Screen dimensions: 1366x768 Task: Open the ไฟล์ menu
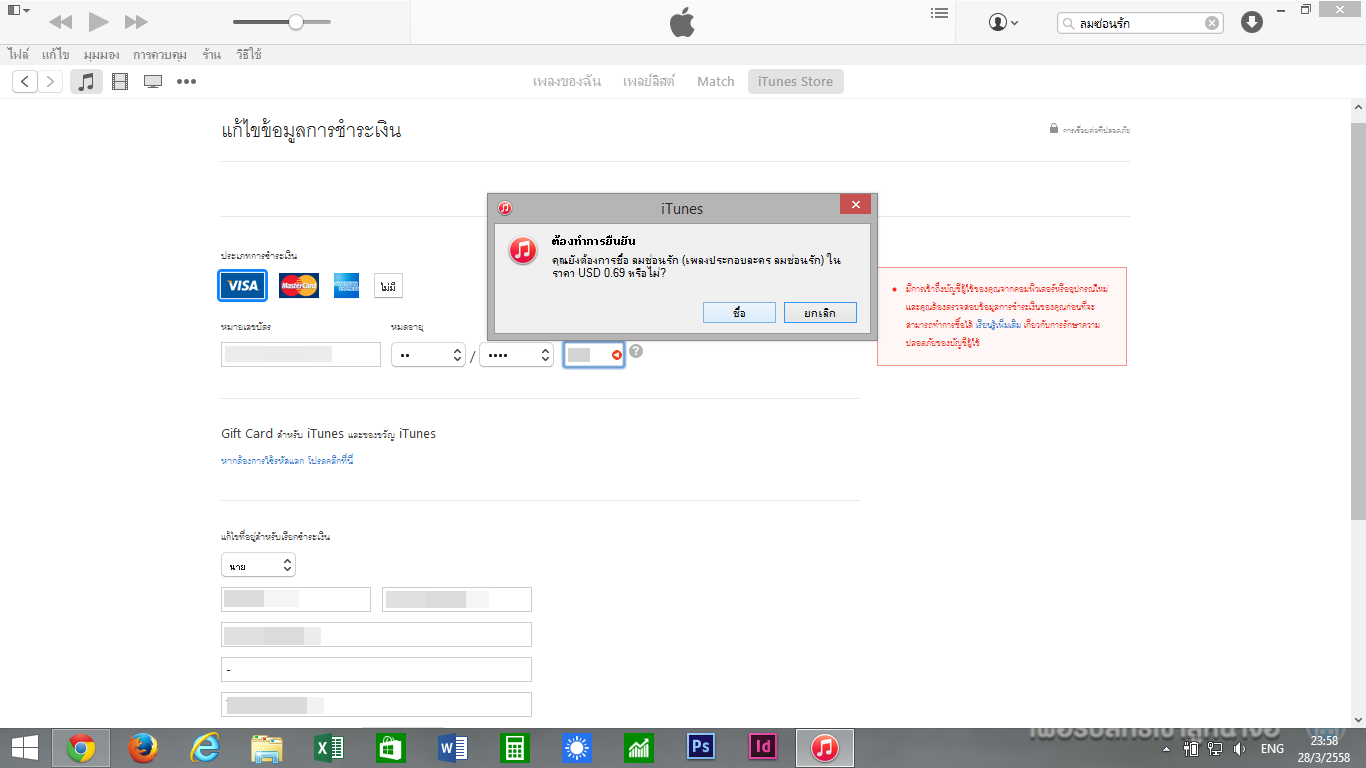click(x=18, y=54)
